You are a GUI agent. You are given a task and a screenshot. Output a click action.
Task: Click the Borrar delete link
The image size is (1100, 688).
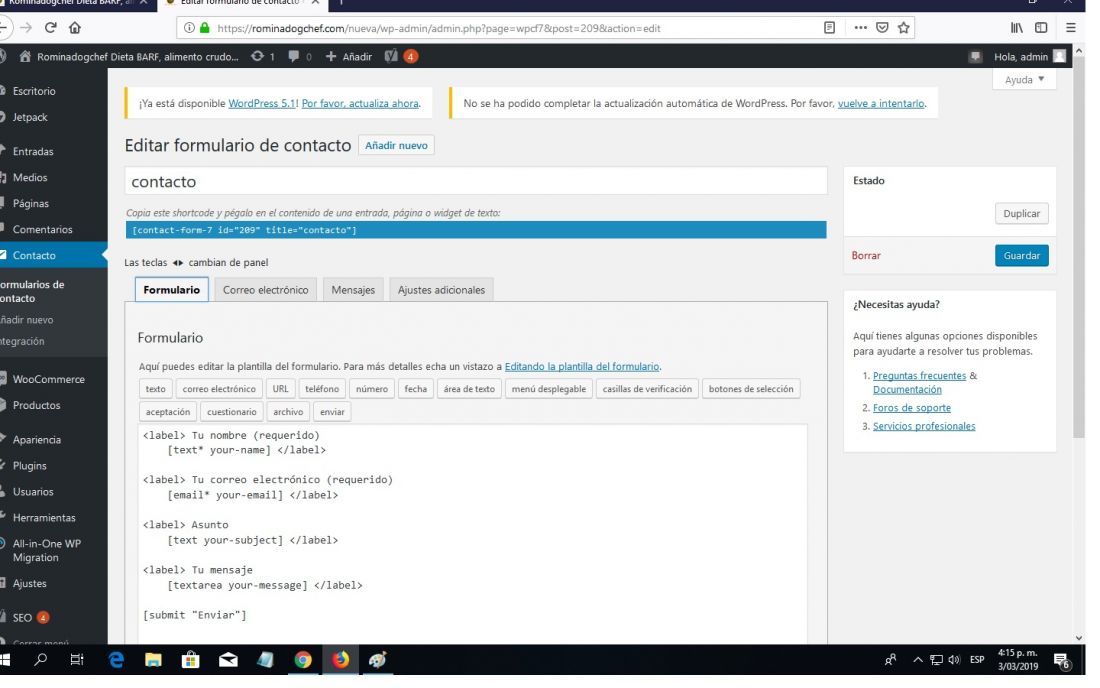[866, 255]
